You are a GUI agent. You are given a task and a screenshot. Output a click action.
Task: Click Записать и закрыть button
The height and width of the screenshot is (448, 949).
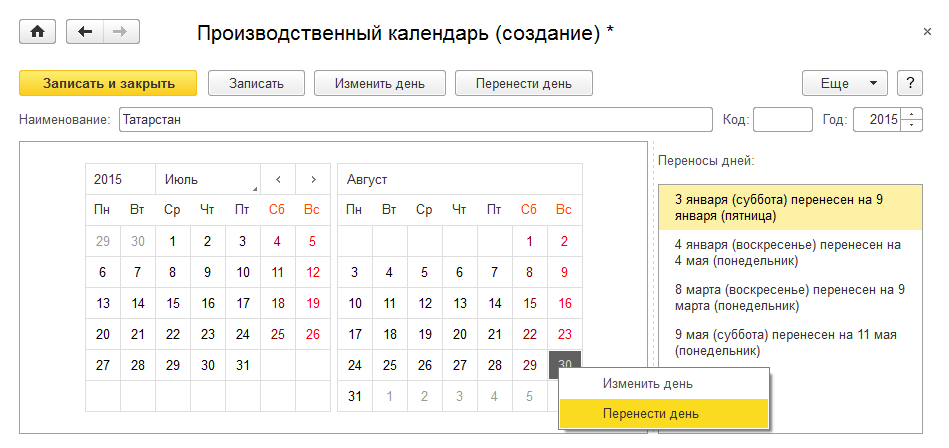[x=108, y=83]
